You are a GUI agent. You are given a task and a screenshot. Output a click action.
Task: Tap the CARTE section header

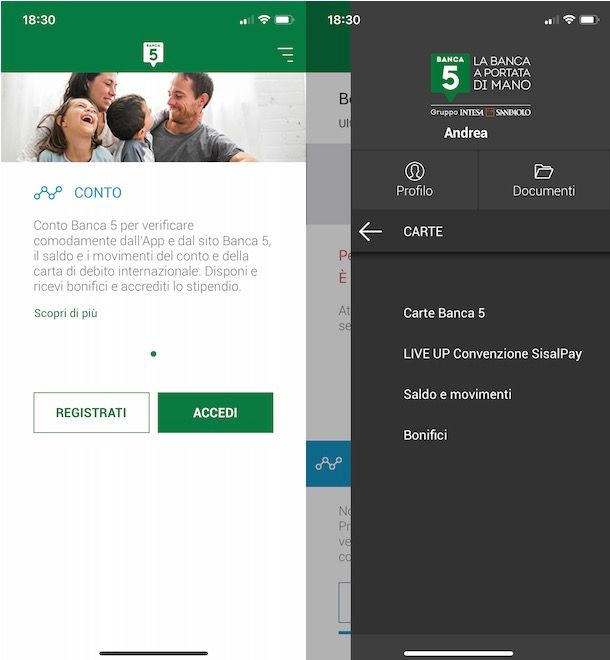pos(423,232)
